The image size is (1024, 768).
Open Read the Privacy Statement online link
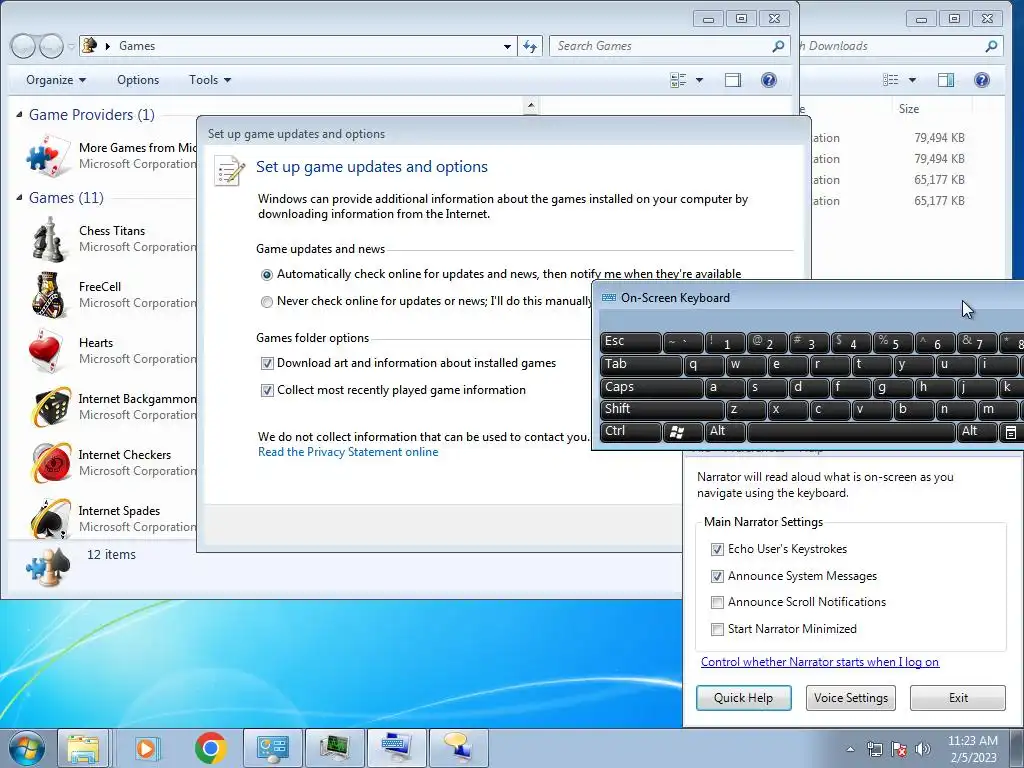coord(348,452)
